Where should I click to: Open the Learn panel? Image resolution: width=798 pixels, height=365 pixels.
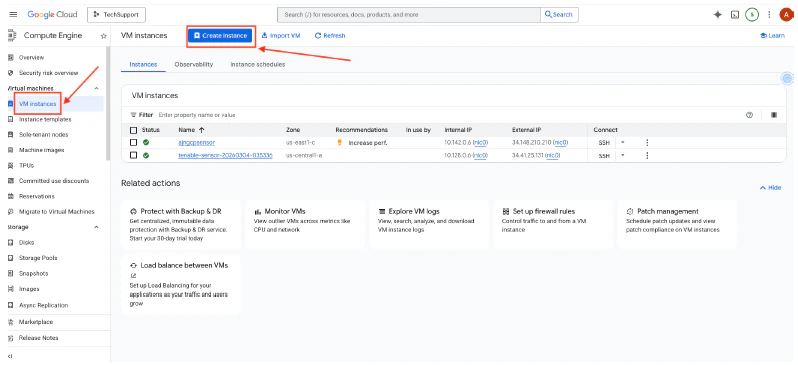pyautogui.click(x=772, y=36)
